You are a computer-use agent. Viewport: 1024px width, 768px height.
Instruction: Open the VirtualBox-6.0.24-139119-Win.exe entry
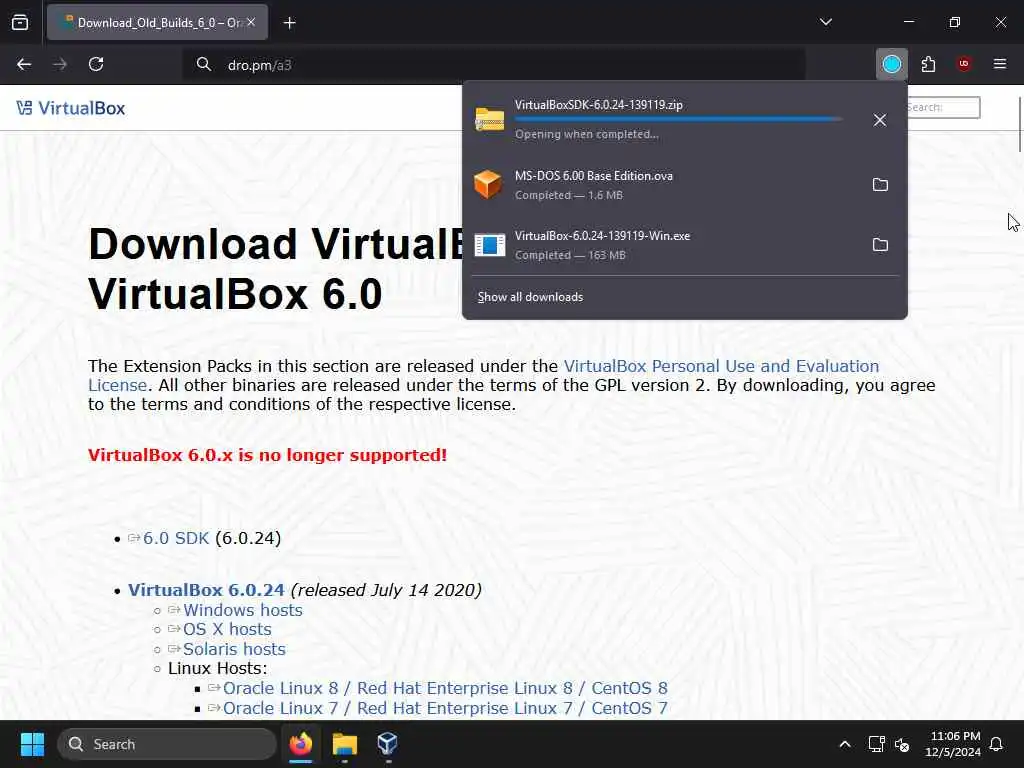click(x=663, y=245)
